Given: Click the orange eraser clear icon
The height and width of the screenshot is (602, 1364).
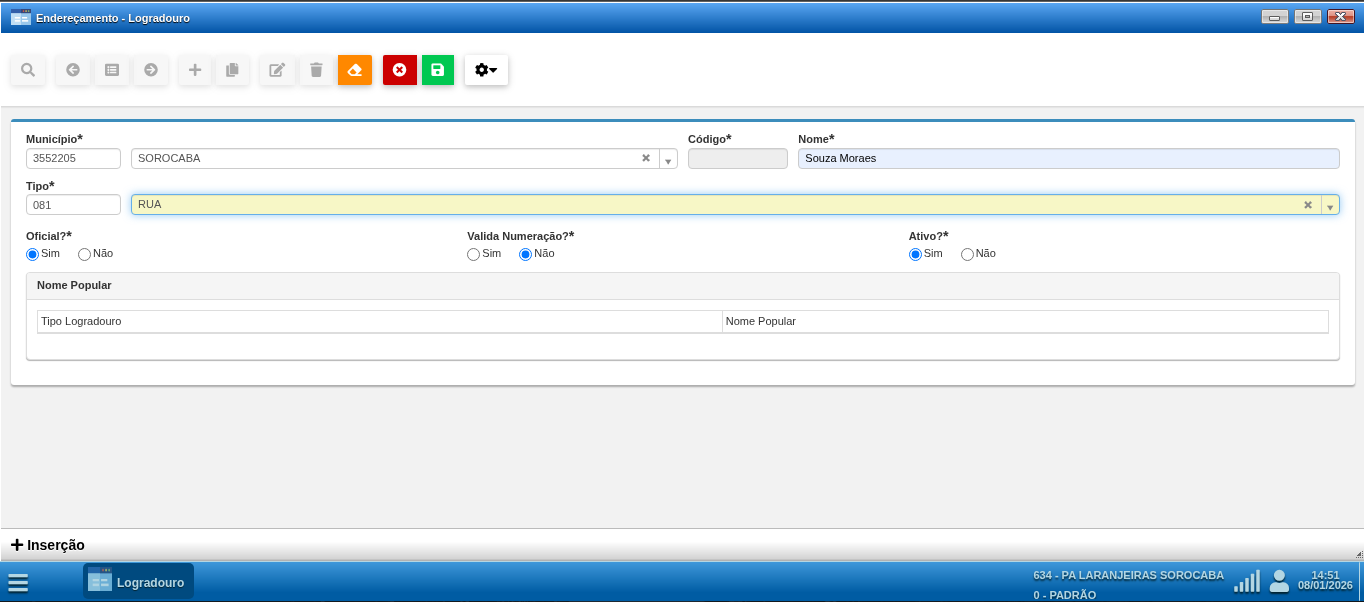Looking at the screenshot, I should tap(355, 70).
